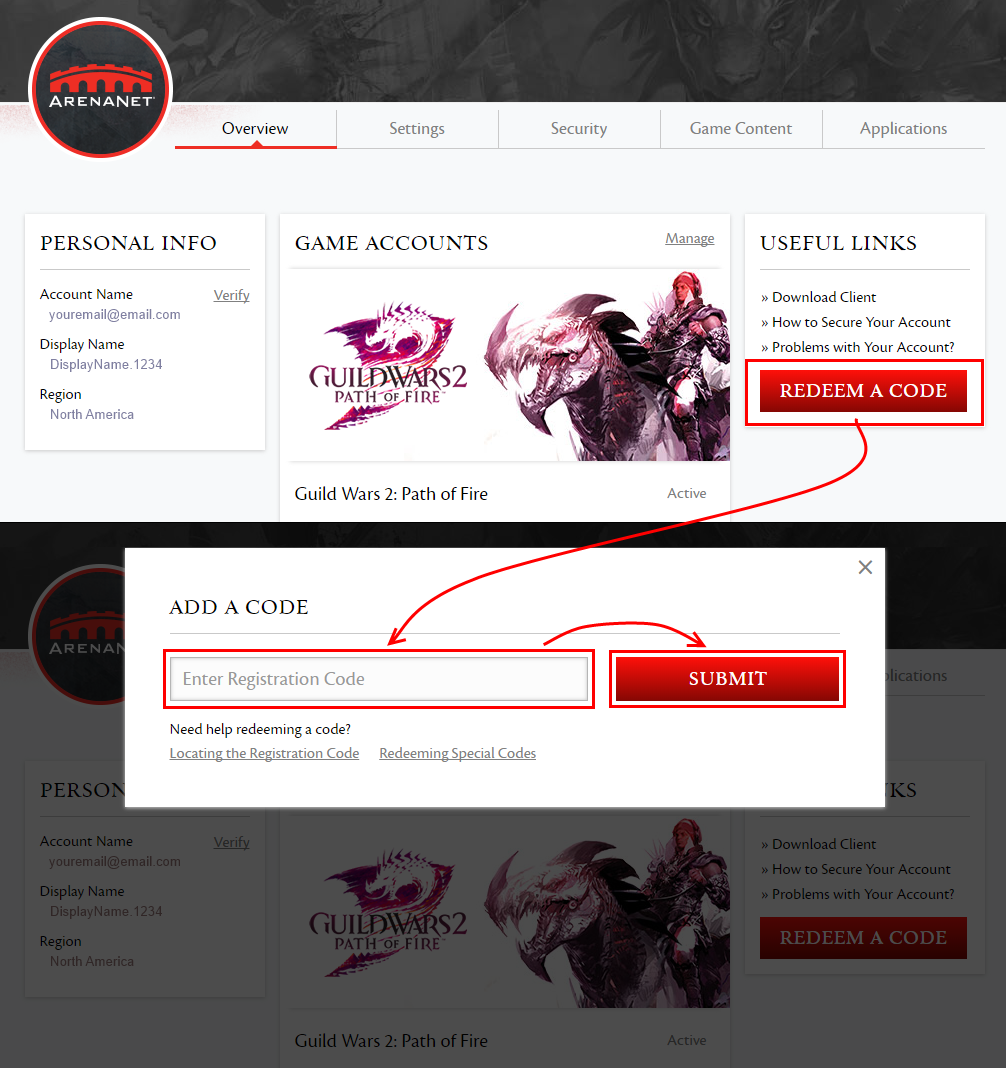Close the Add a Code dialog

(x=865, y=567)
